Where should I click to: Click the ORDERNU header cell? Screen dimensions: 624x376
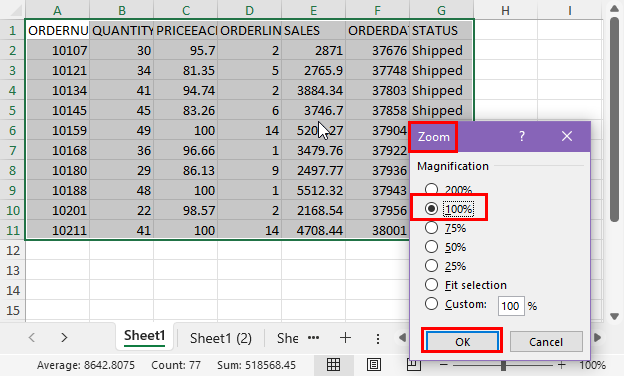tap(58, 30)
